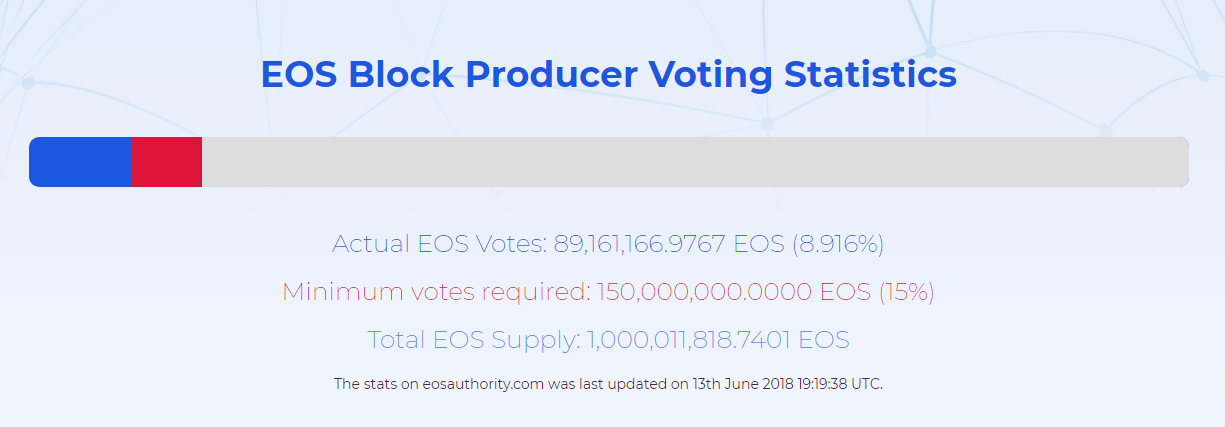Click the 1,000,011,818.7401 EOS supply value

718,340
